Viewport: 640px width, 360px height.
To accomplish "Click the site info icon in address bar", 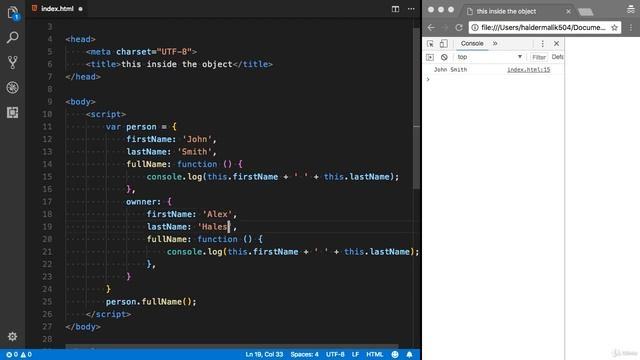I will [x=474, y=27].
